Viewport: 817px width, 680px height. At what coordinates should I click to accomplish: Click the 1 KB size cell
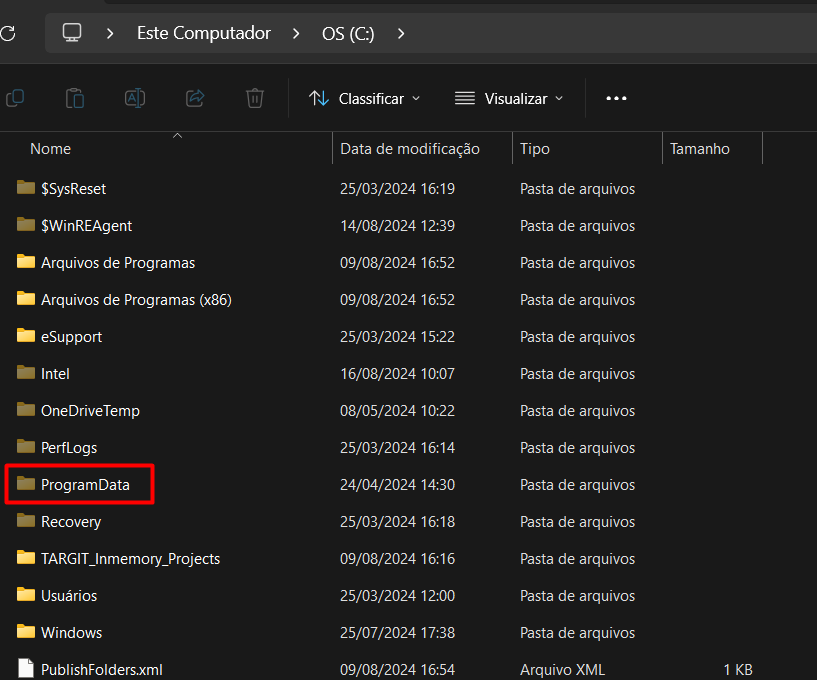click(x=738, y=670)
